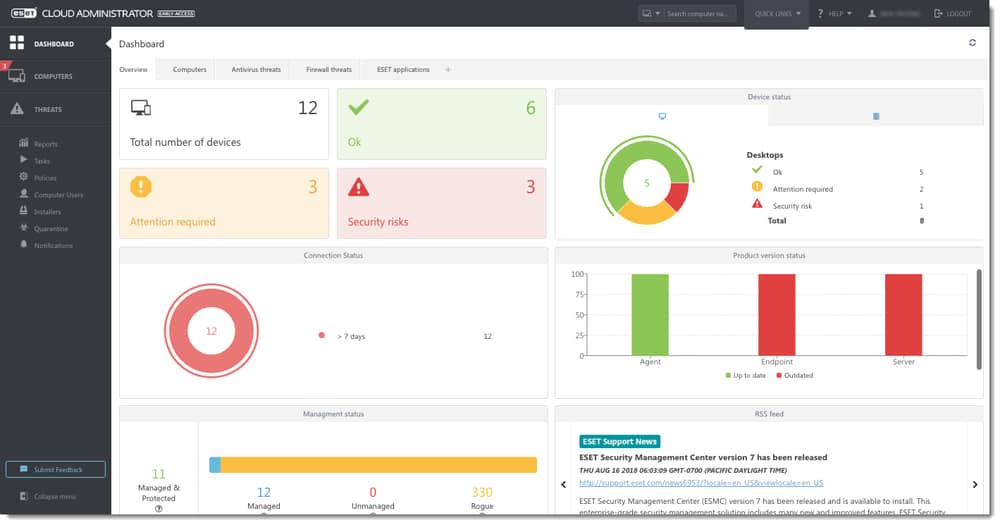The height and width of the screenshot is (525, 1000).
Task: Click the green Agent bar in chart
Action: [650, 314]
